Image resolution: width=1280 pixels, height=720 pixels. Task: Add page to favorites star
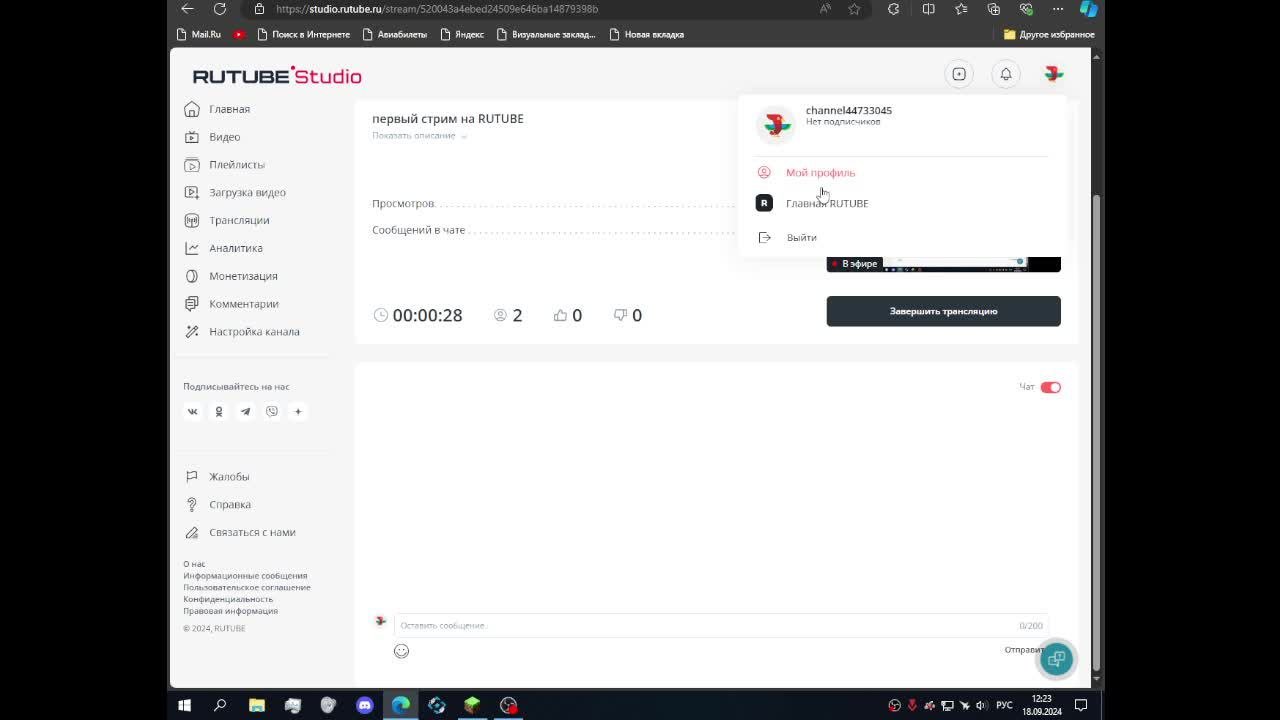click(854, 8)
